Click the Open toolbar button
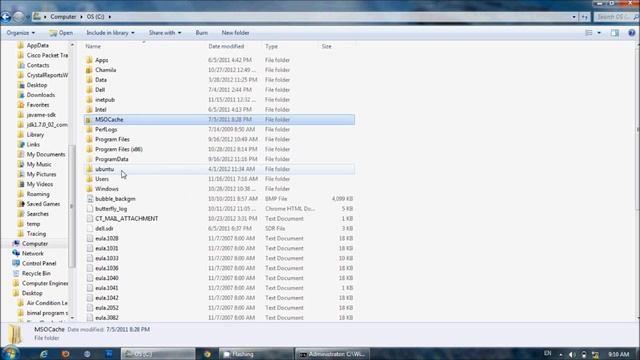The height and width of the screenshot is (360, 640). pyautogui.click(x=61, y=33)
